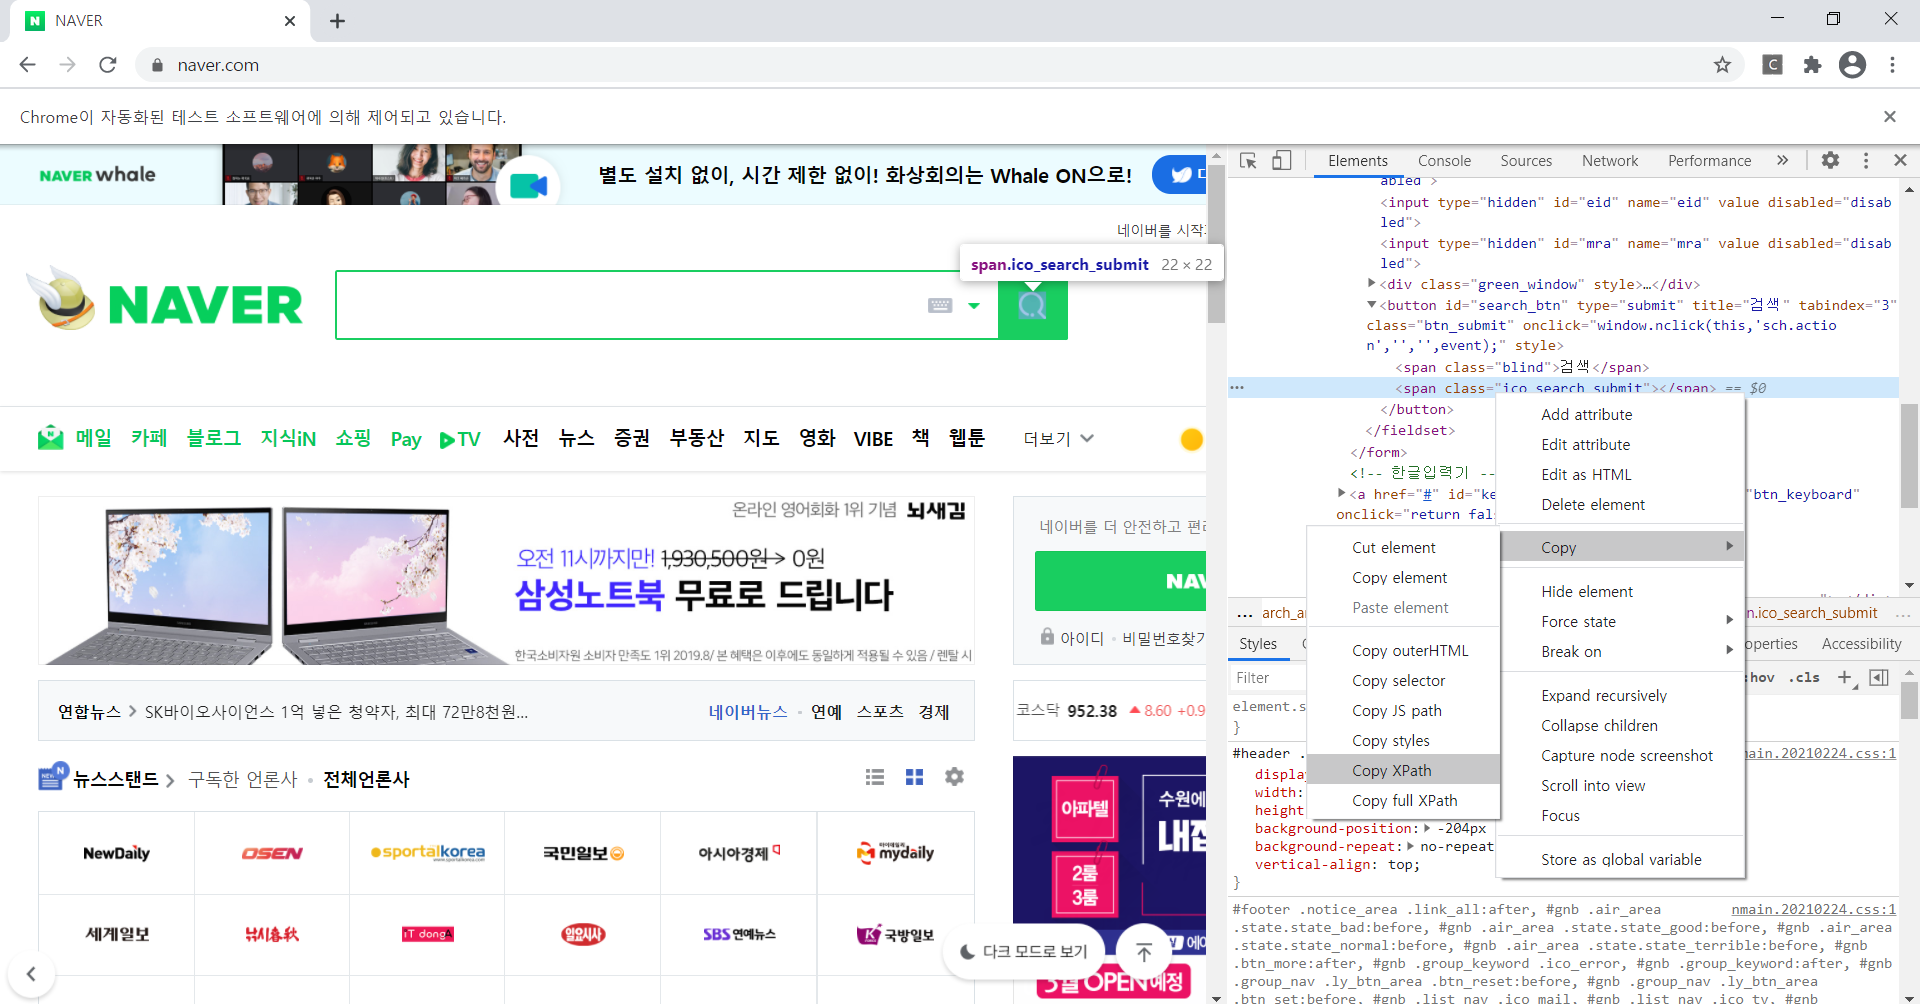Add new style rule plus icon
The image size is (1920, 1004).
(x=1845, y=677)
